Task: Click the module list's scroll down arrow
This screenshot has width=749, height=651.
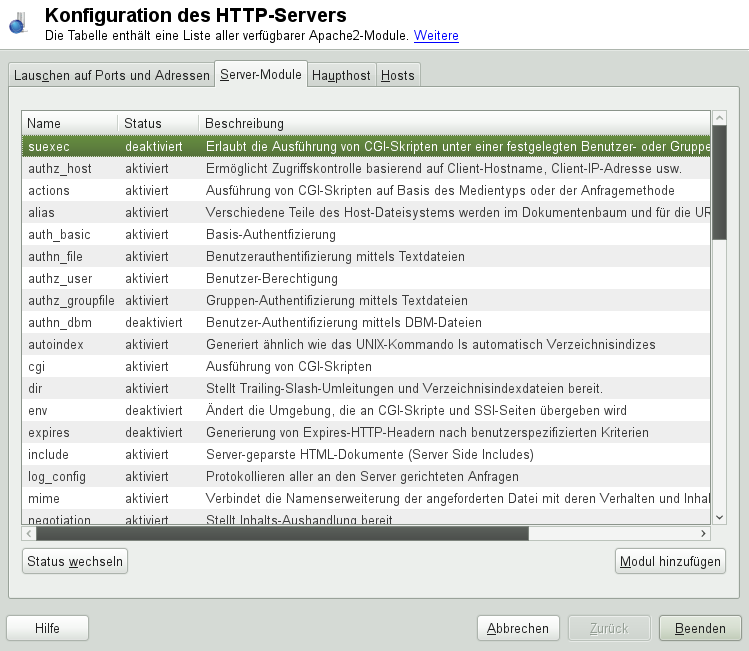Action: pos(719,517)
